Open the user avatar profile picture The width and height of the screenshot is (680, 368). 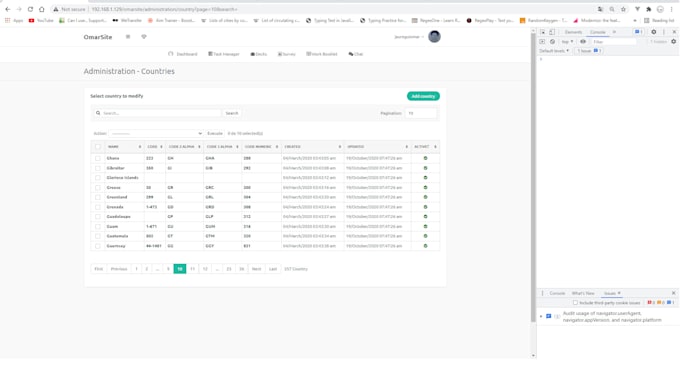click(434, 37)
